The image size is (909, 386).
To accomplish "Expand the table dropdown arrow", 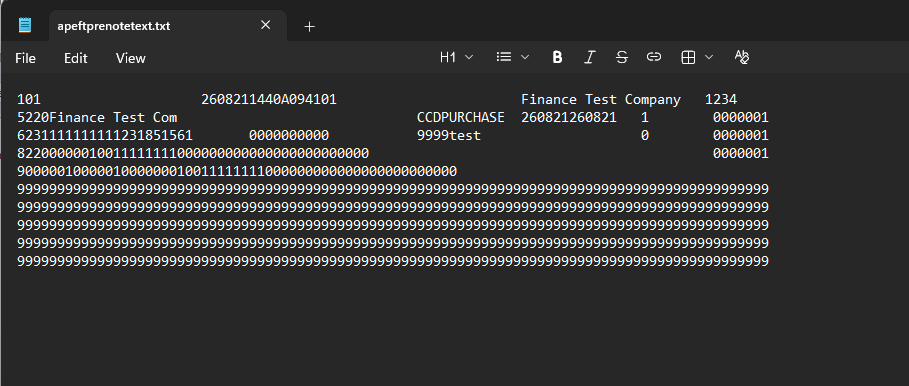I will (709, 57).
